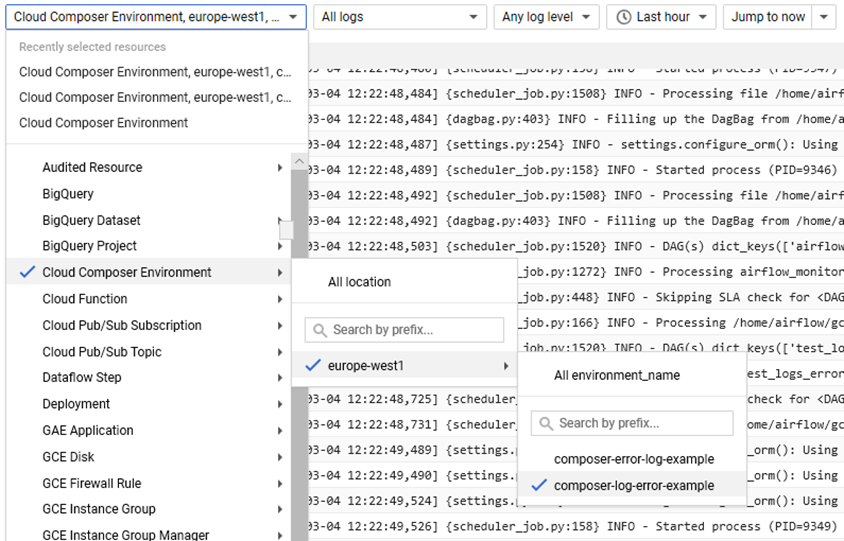The height and width of the screenshot is (541, 844).
Task: Click log entry 'Started process (PID=9349)'
Action: [576, 526]
